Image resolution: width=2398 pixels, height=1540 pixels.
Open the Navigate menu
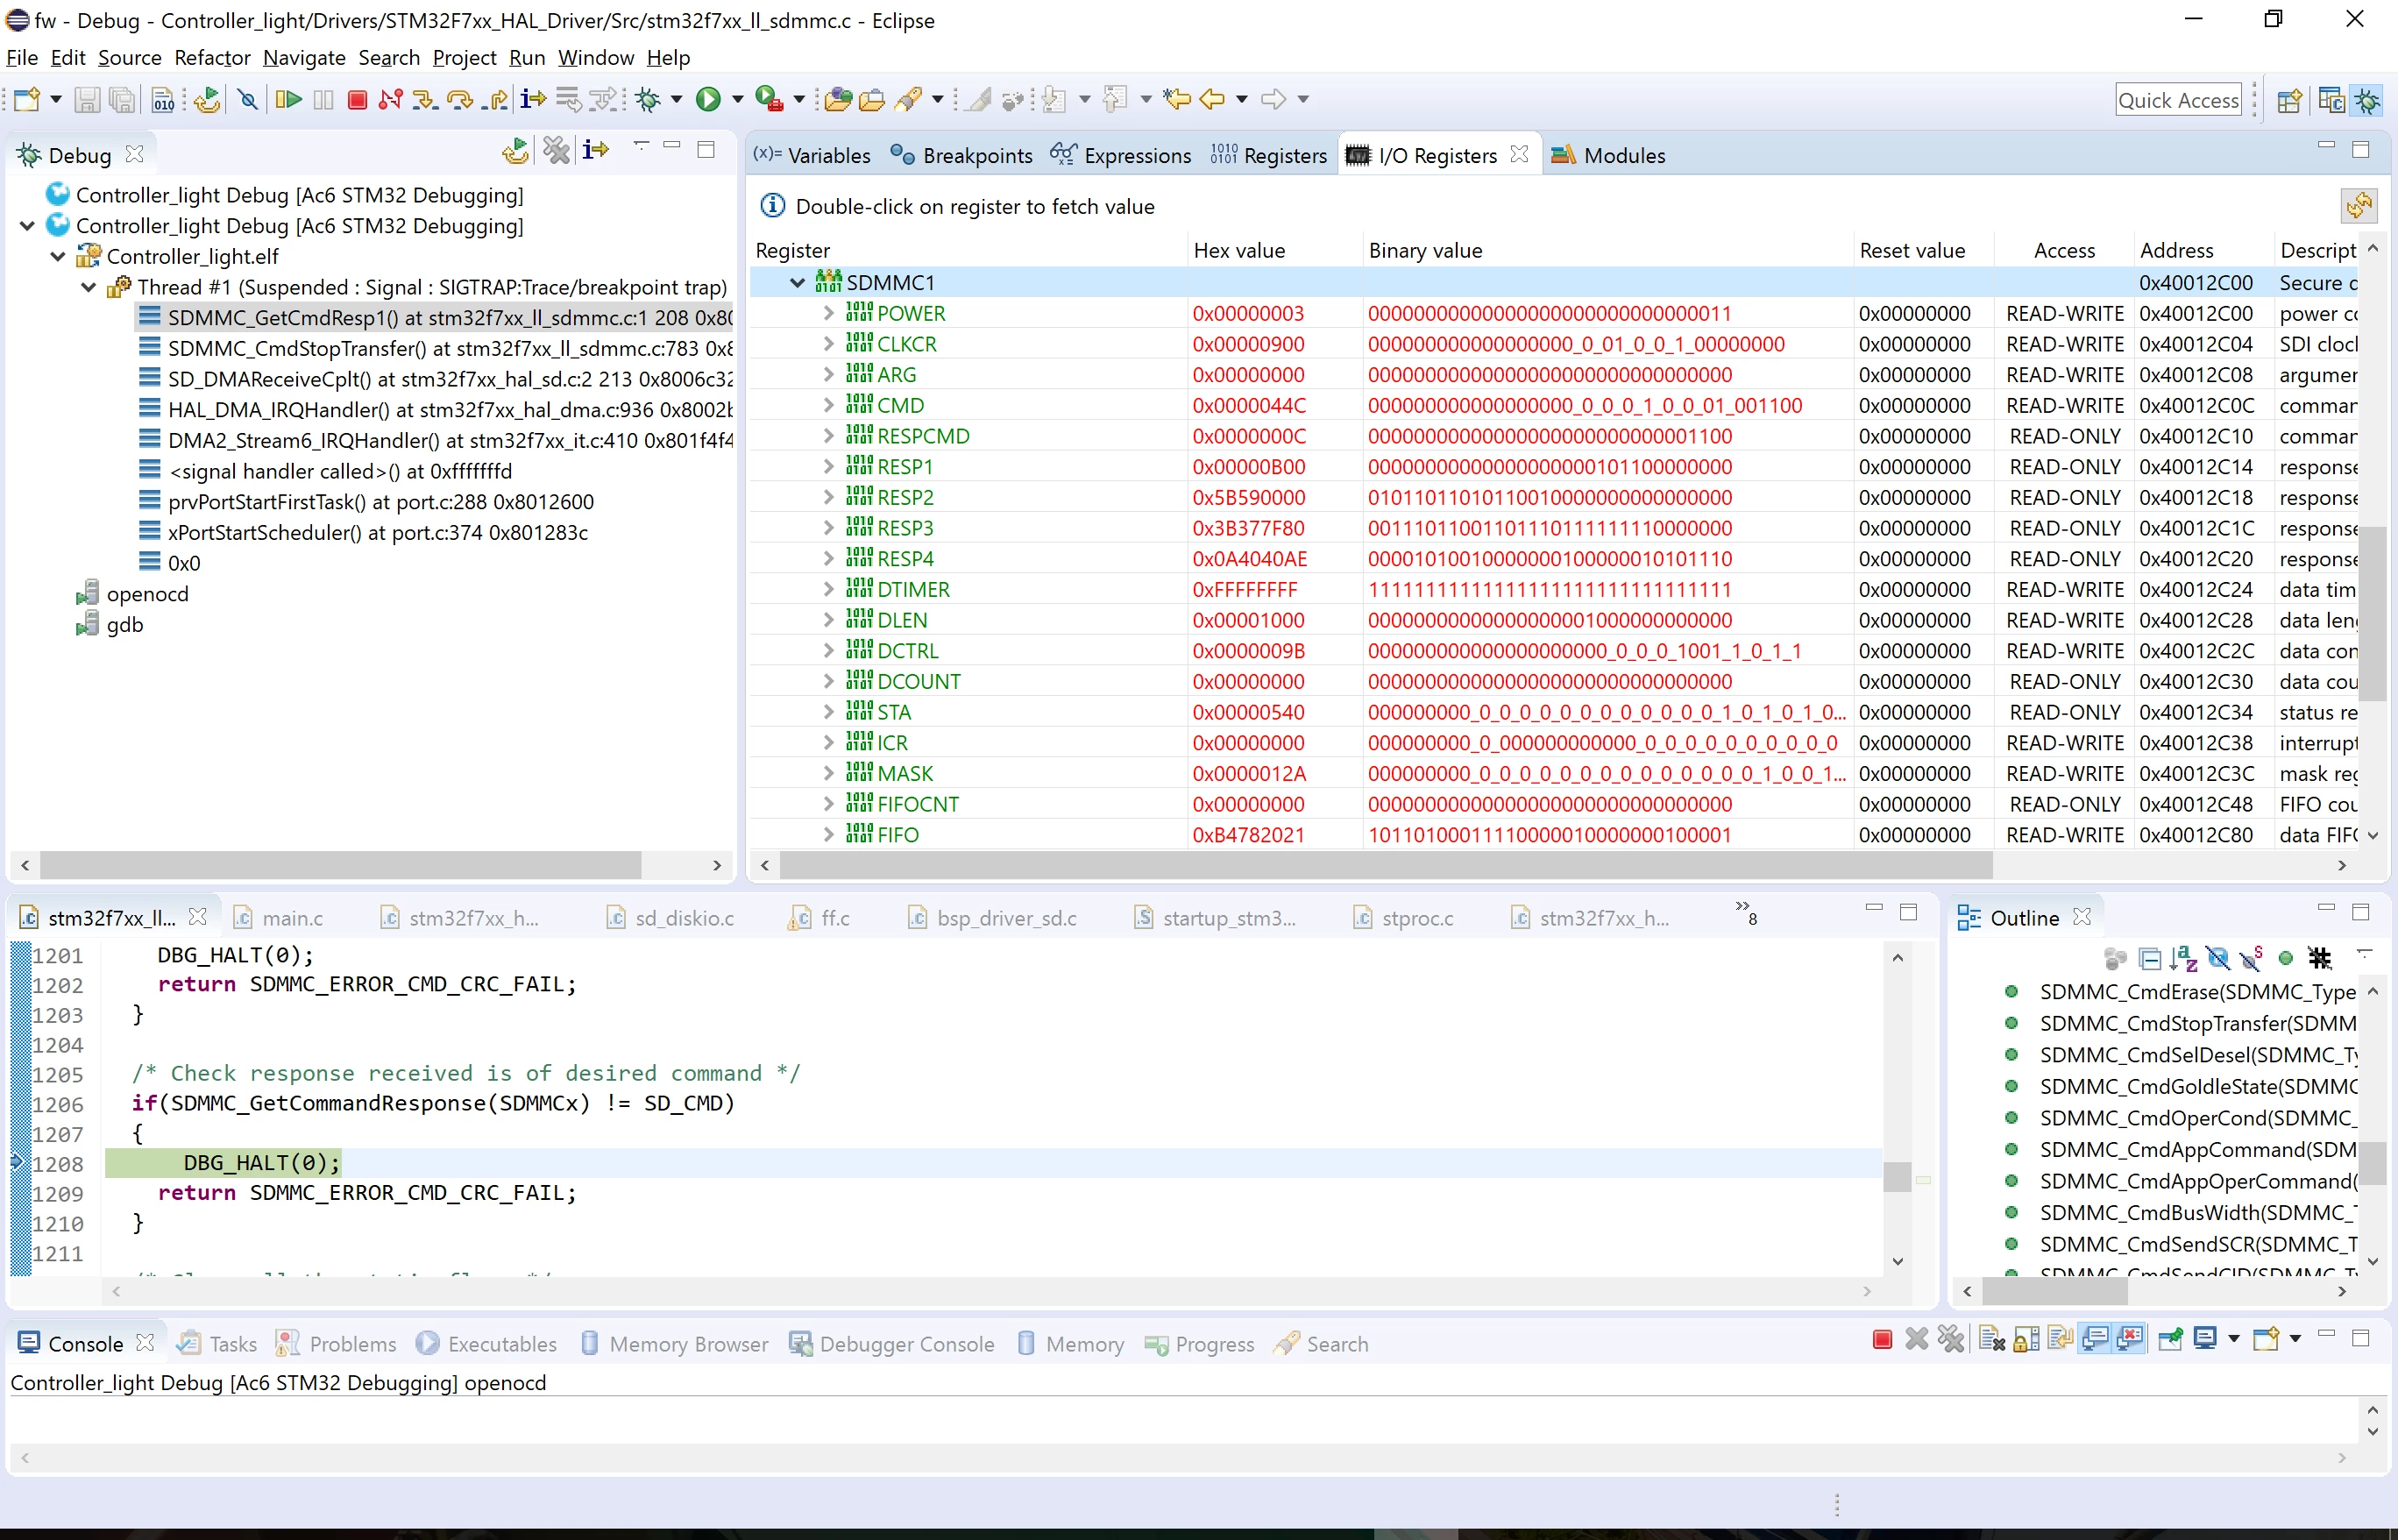304,57
